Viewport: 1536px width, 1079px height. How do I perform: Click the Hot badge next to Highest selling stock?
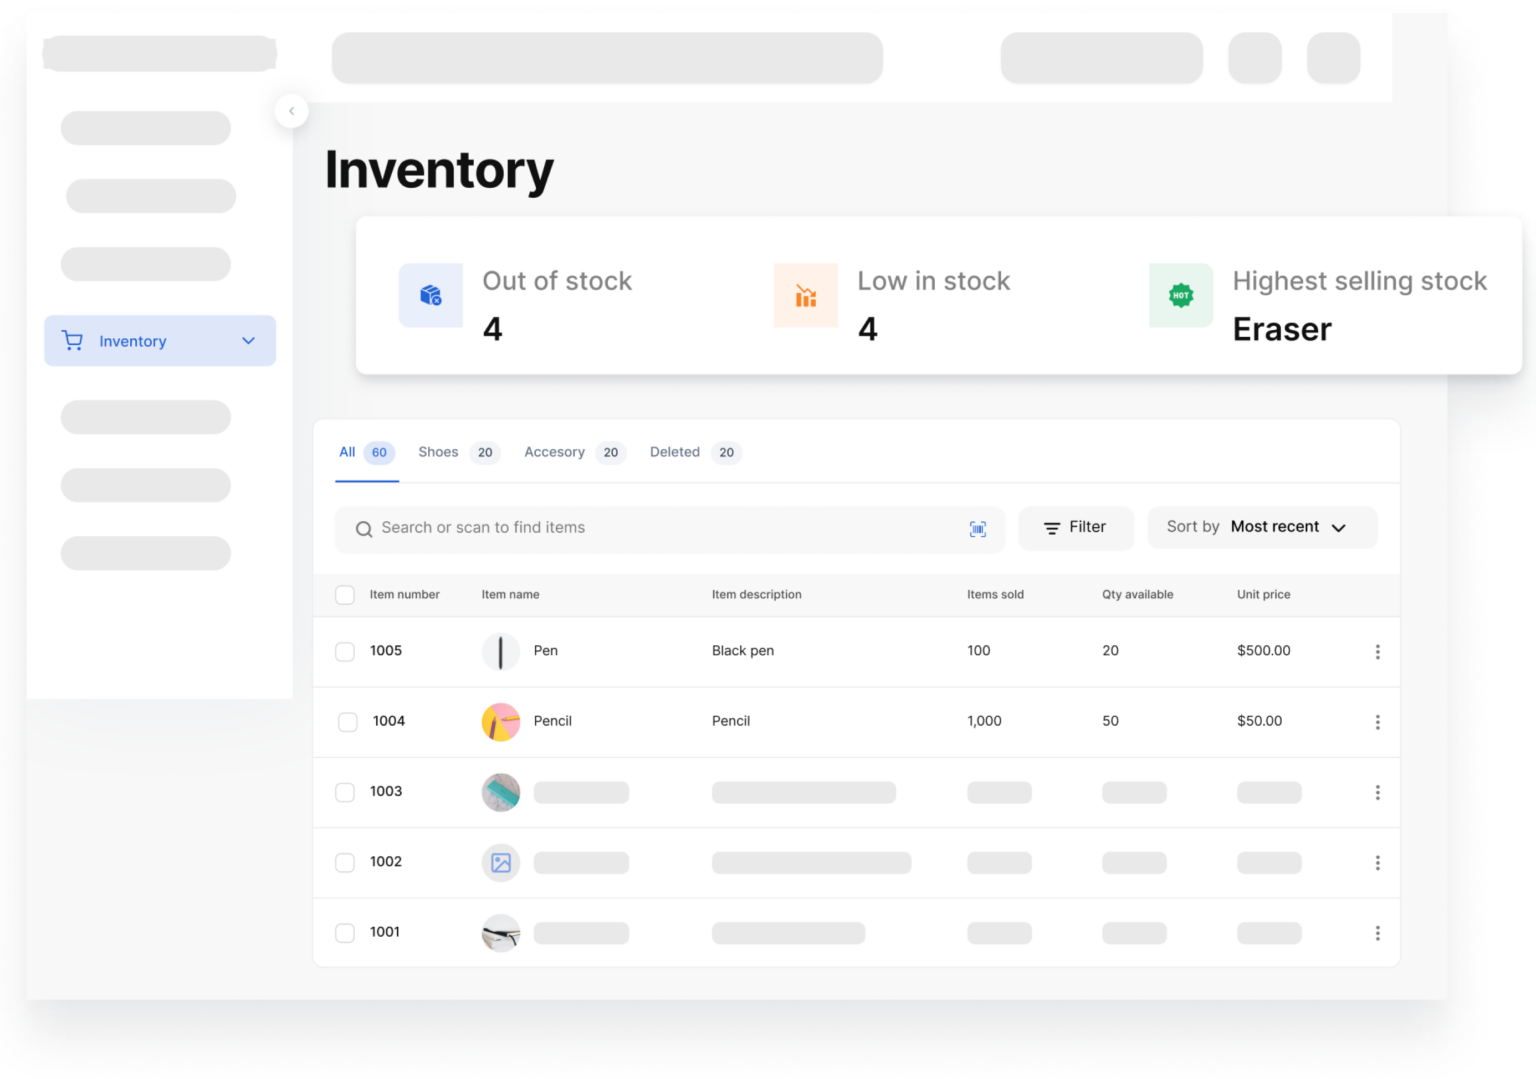point(1180,295)
